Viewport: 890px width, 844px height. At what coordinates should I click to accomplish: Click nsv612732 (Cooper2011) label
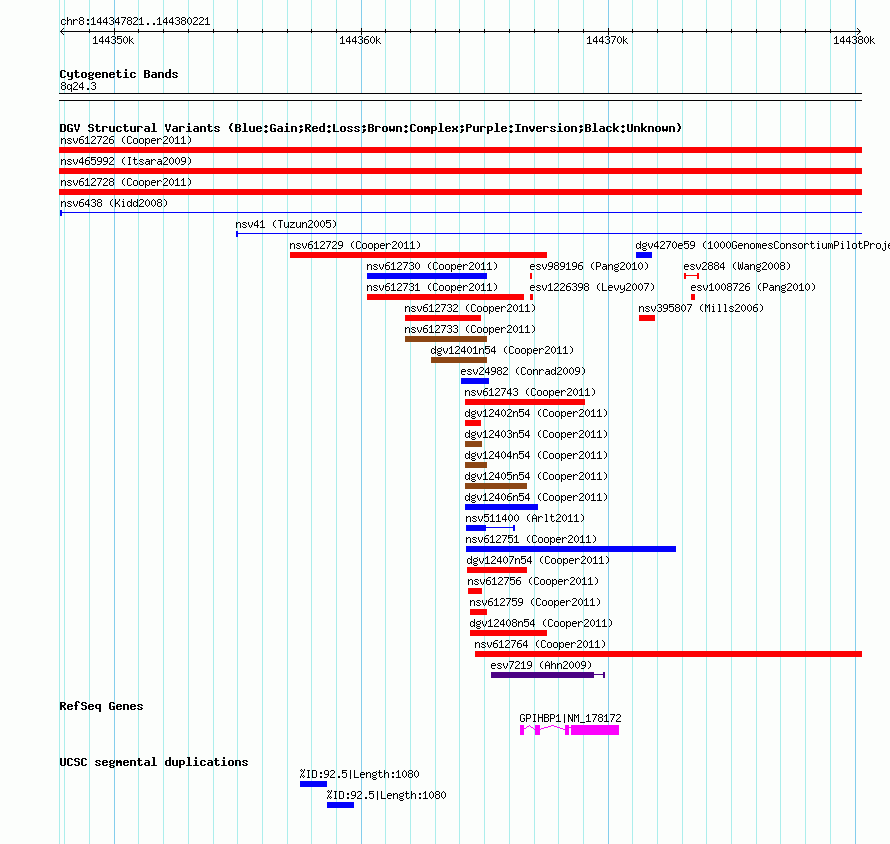[x=470, y=308]
